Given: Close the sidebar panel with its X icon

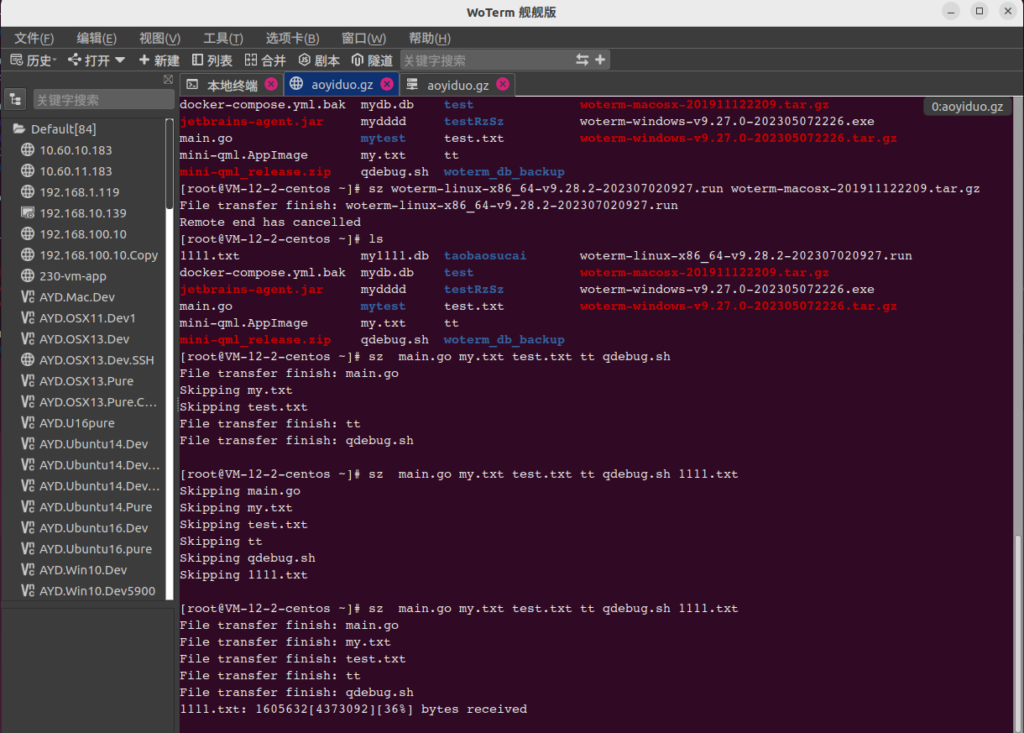Looking at the screenshot, I should coord(168,80).
